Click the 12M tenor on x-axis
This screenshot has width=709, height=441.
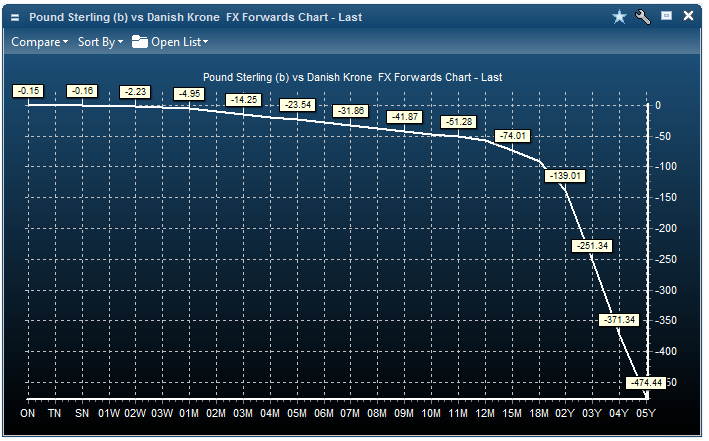coord(485,413)
